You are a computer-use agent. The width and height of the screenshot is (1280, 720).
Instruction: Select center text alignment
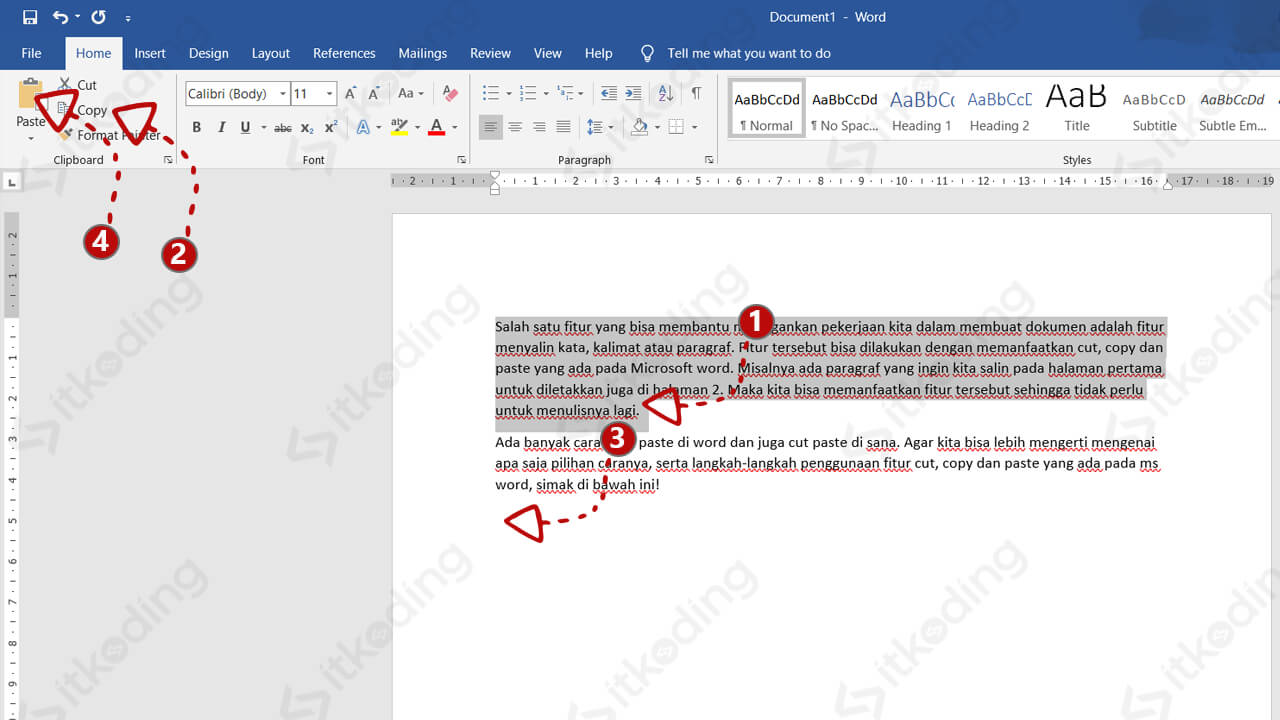point(515,127)
